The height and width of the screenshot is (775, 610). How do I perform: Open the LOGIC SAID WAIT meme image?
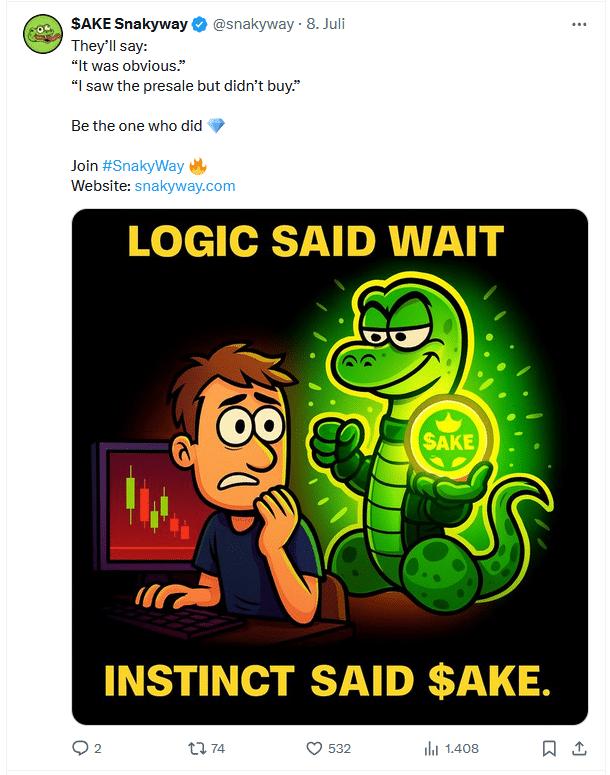(x=330, y=466)
